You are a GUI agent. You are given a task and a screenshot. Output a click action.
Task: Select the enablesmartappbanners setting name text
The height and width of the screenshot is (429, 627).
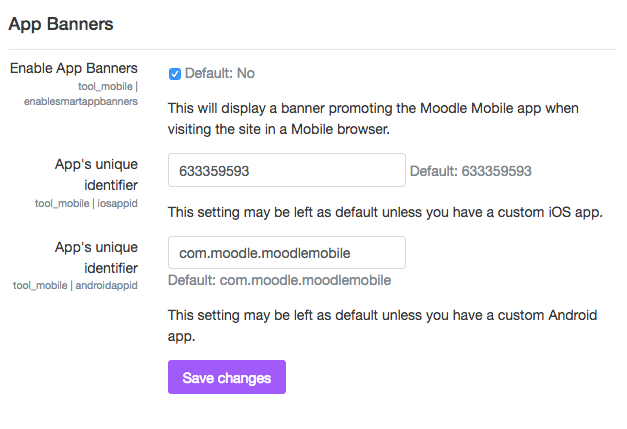pyautogui.click(x=81, y=102)
